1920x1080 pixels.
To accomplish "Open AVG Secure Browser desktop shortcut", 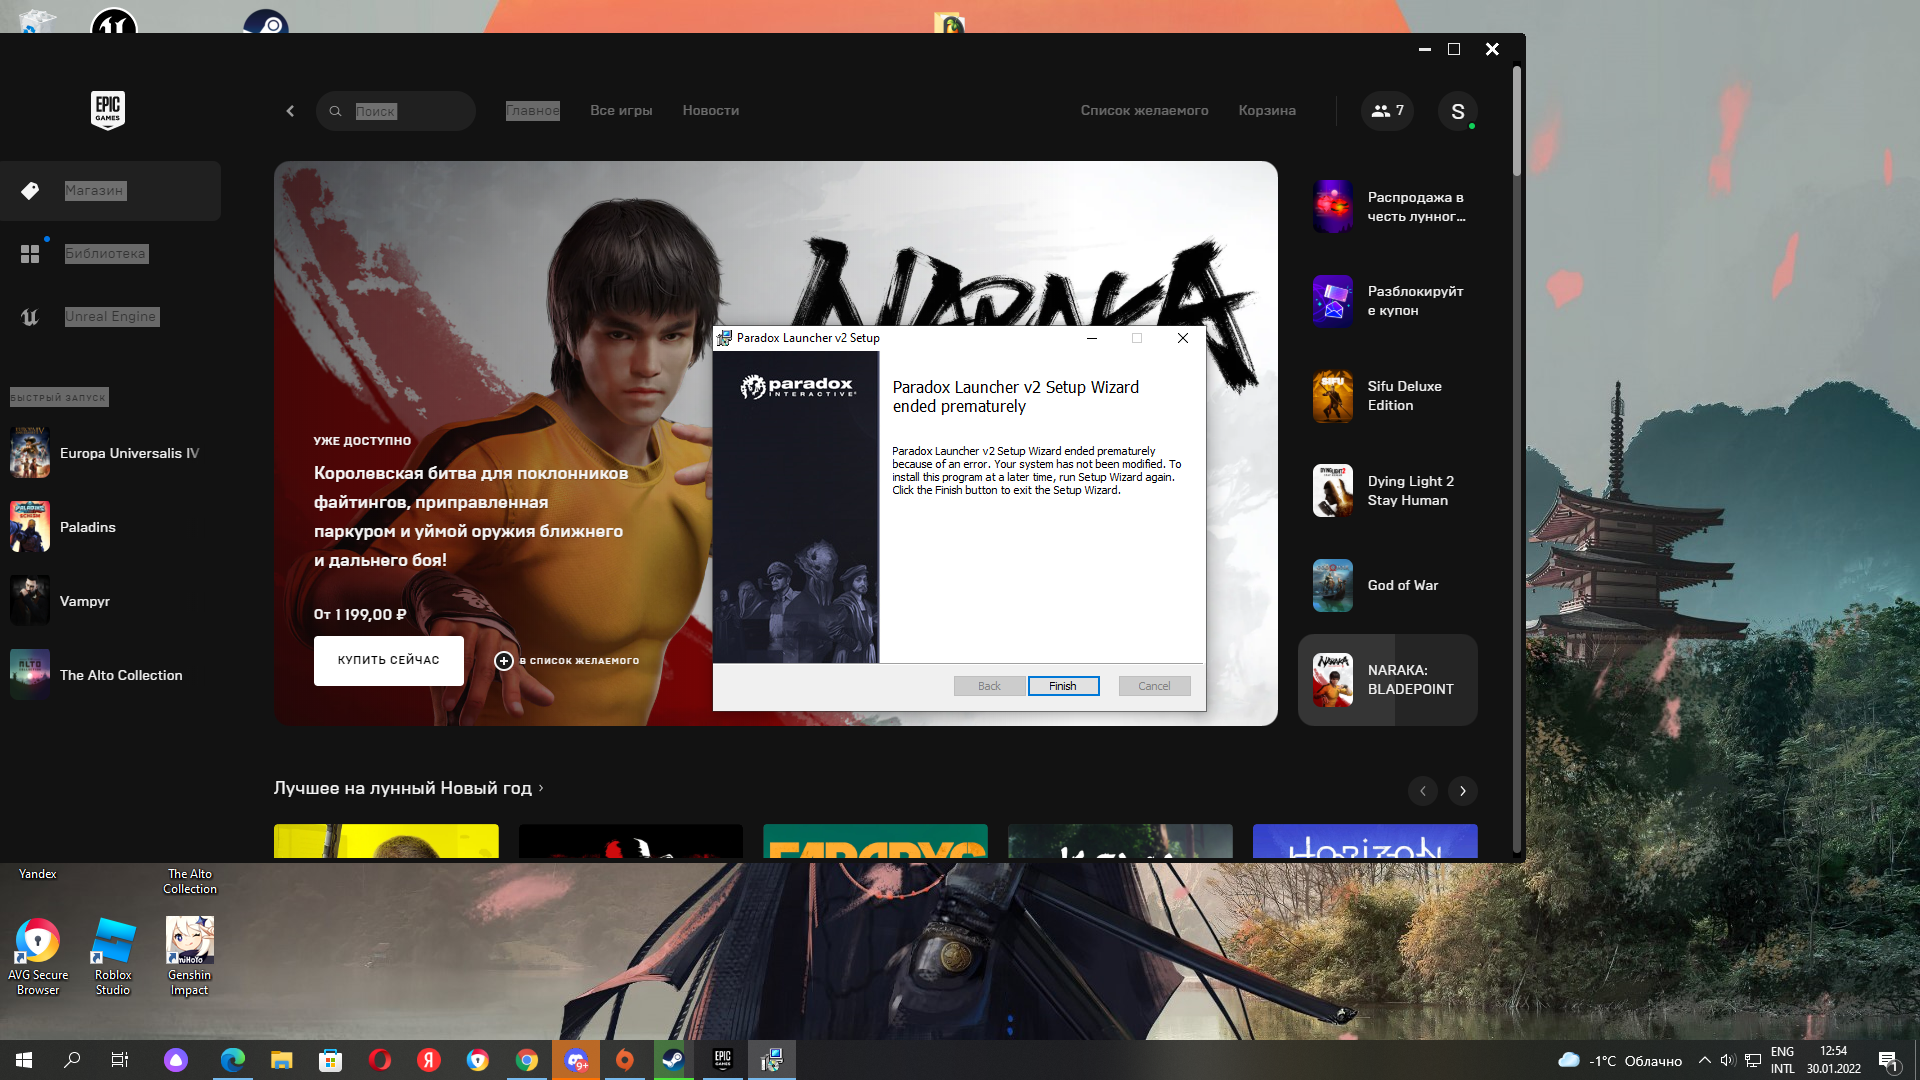I will [x=38, y=957].
